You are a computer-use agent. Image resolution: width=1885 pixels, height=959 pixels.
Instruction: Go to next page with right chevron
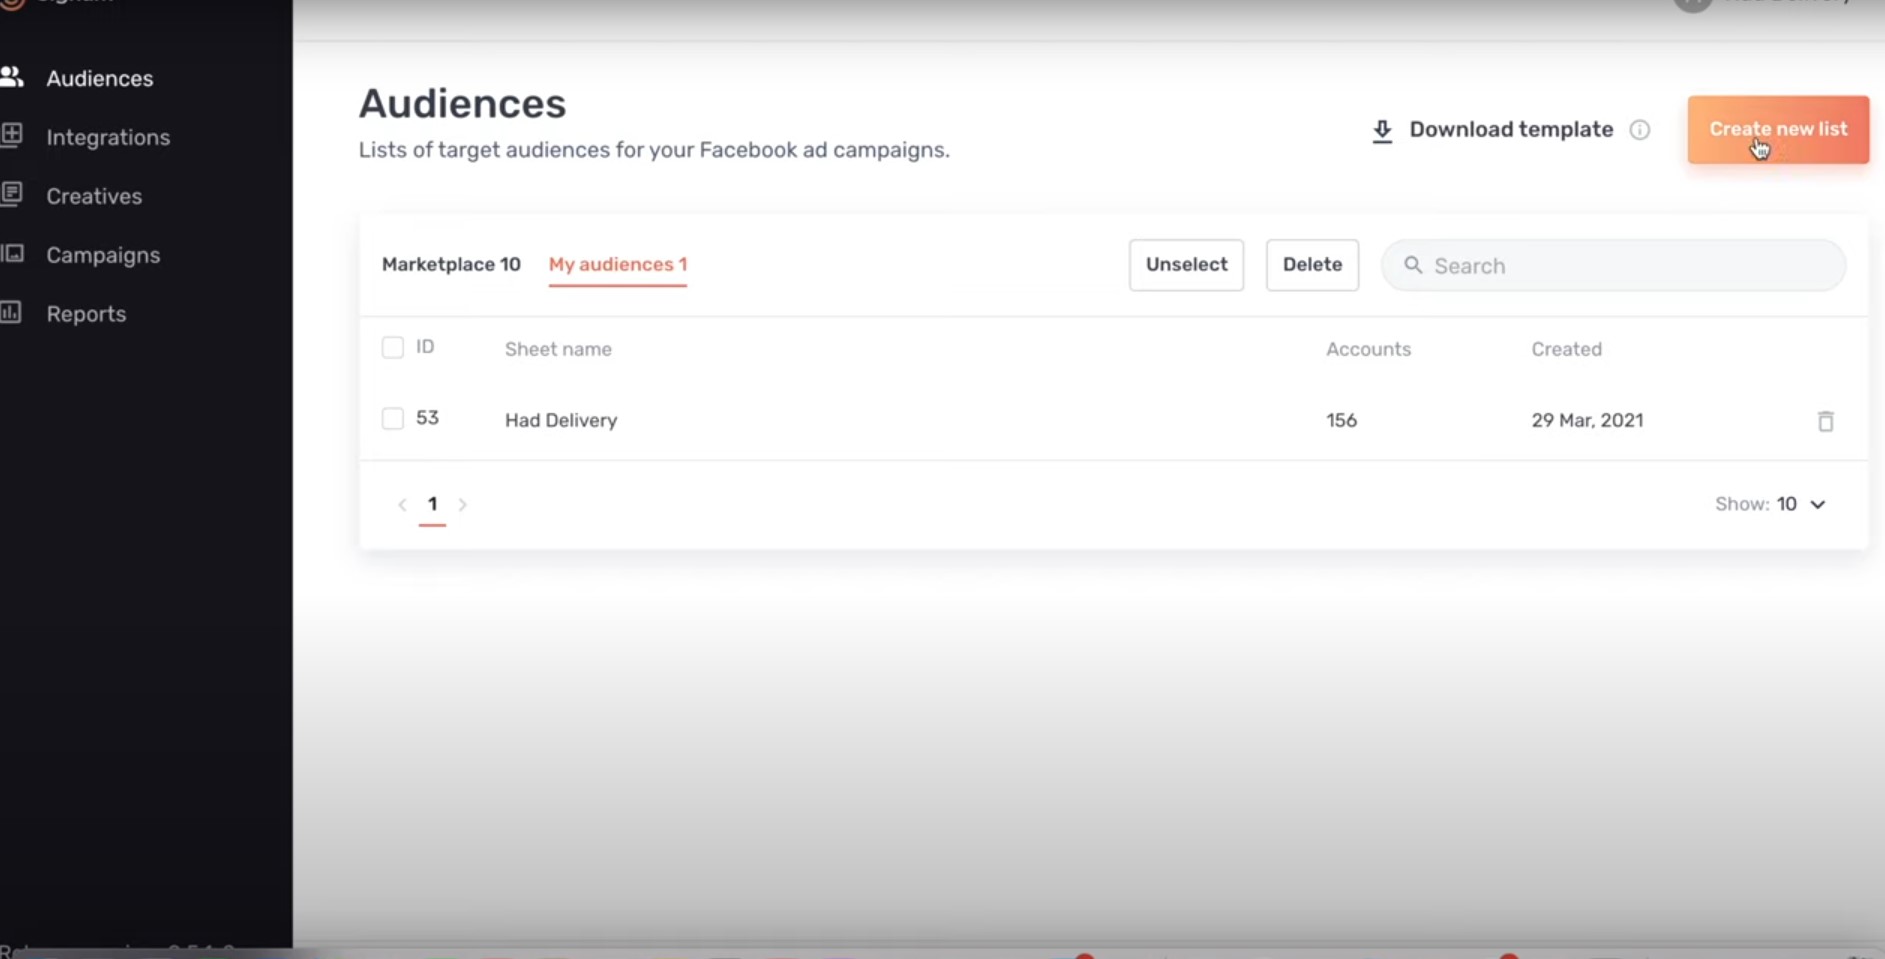[x=462, y=504]
